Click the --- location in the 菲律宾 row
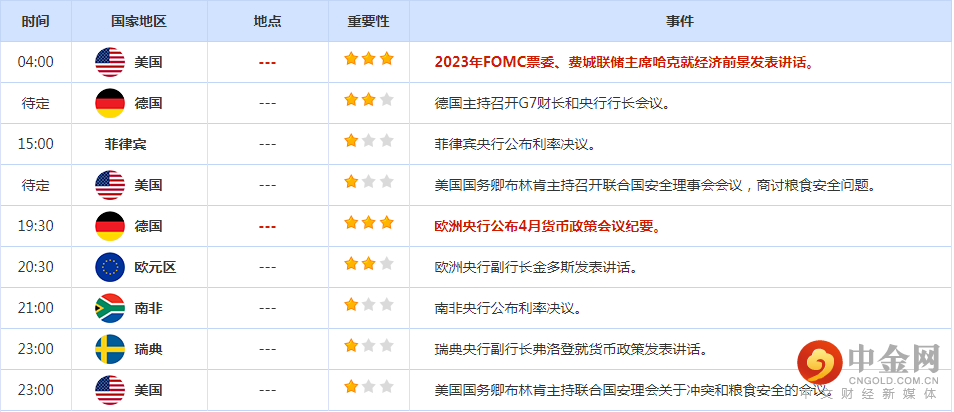This screenshot has width=954, height=412. 268,144
